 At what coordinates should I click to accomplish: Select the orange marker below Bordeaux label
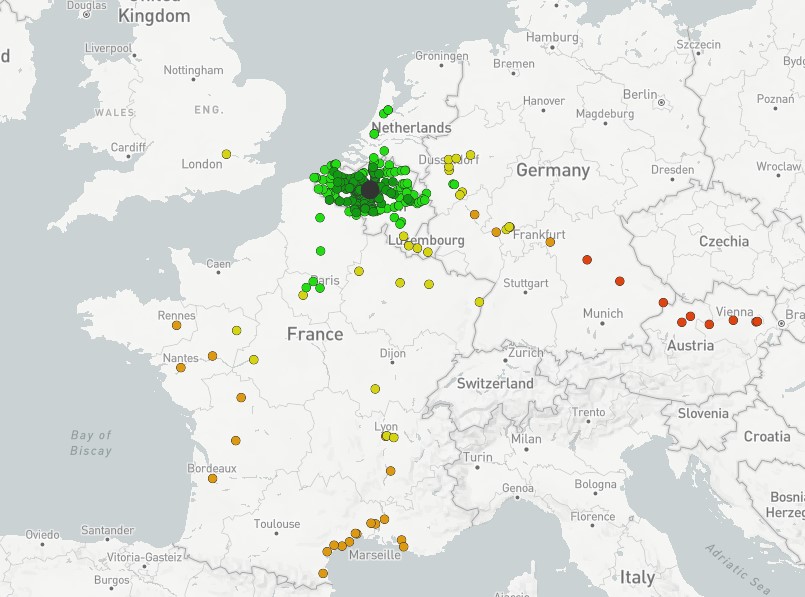click(x=212, y=478)
